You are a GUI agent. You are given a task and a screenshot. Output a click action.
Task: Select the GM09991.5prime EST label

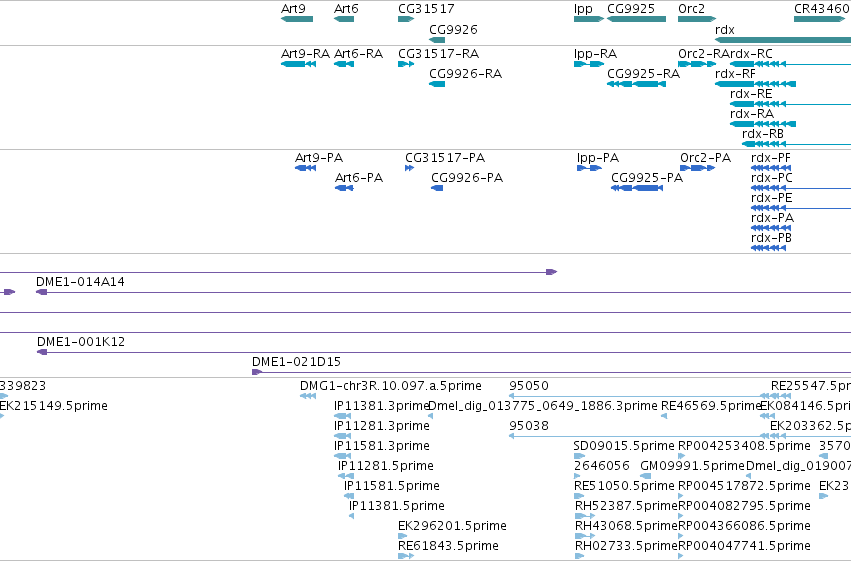pos(693,466)
